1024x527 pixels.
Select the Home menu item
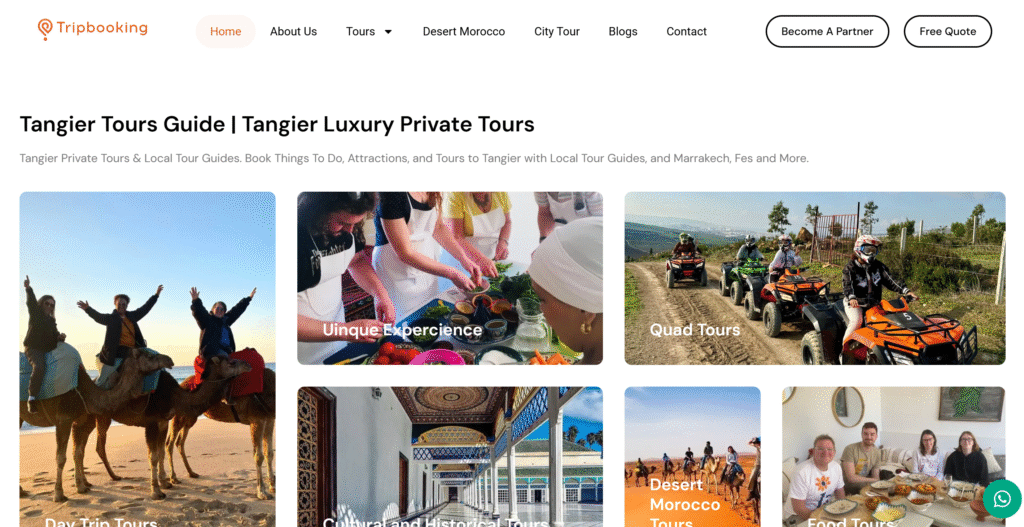coord(225,31)
